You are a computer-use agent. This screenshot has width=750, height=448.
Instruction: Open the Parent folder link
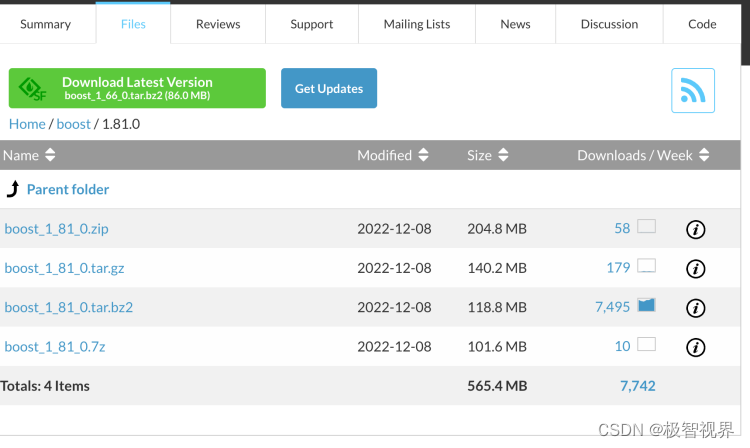click(x=68, y=189)
